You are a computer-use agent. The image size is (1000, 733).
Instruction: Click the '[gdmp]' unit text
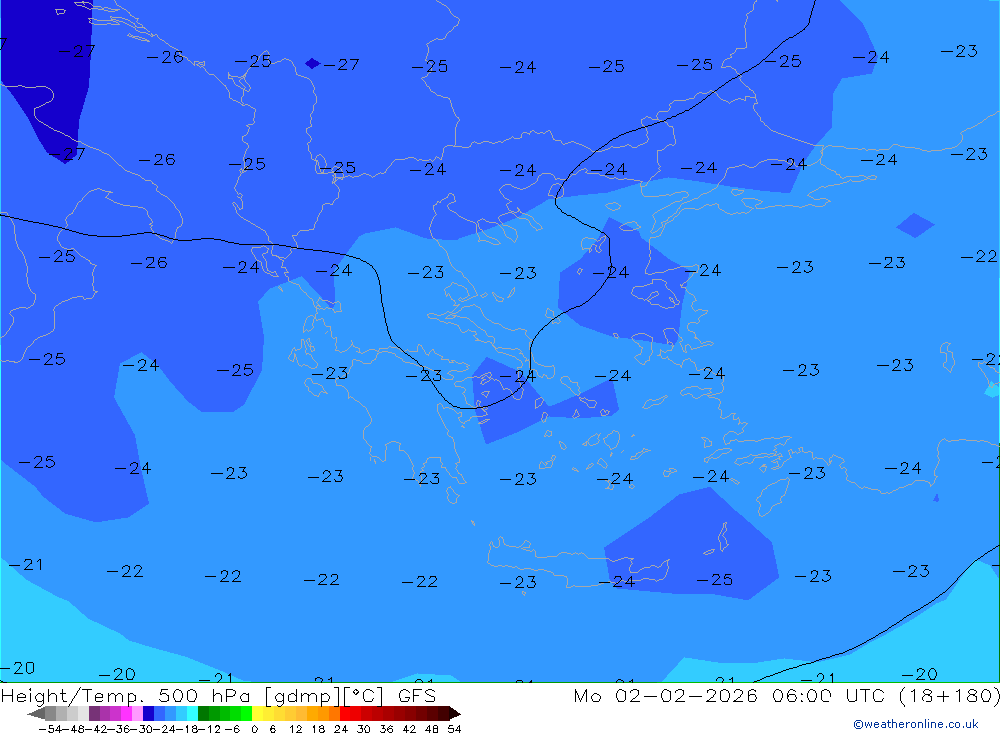[x=302, y=696]
